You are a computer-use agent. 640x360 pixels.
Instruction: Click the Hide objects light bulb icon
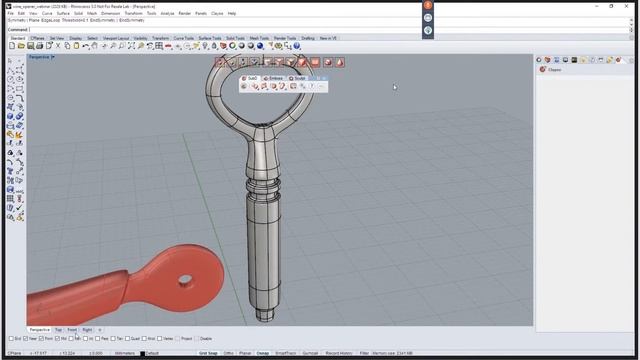click(205, 46)
